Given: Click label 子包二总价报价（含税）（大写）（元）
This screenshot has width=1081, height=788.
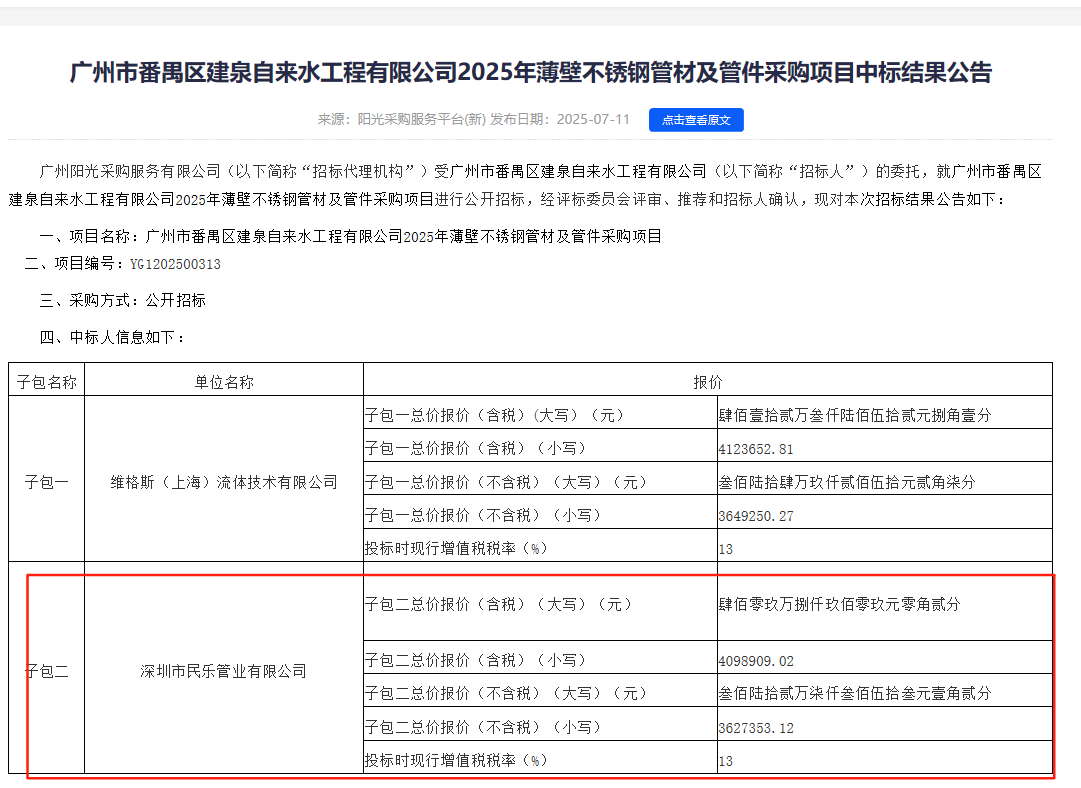Looking at the screenshot, I should tap(498, 604).
